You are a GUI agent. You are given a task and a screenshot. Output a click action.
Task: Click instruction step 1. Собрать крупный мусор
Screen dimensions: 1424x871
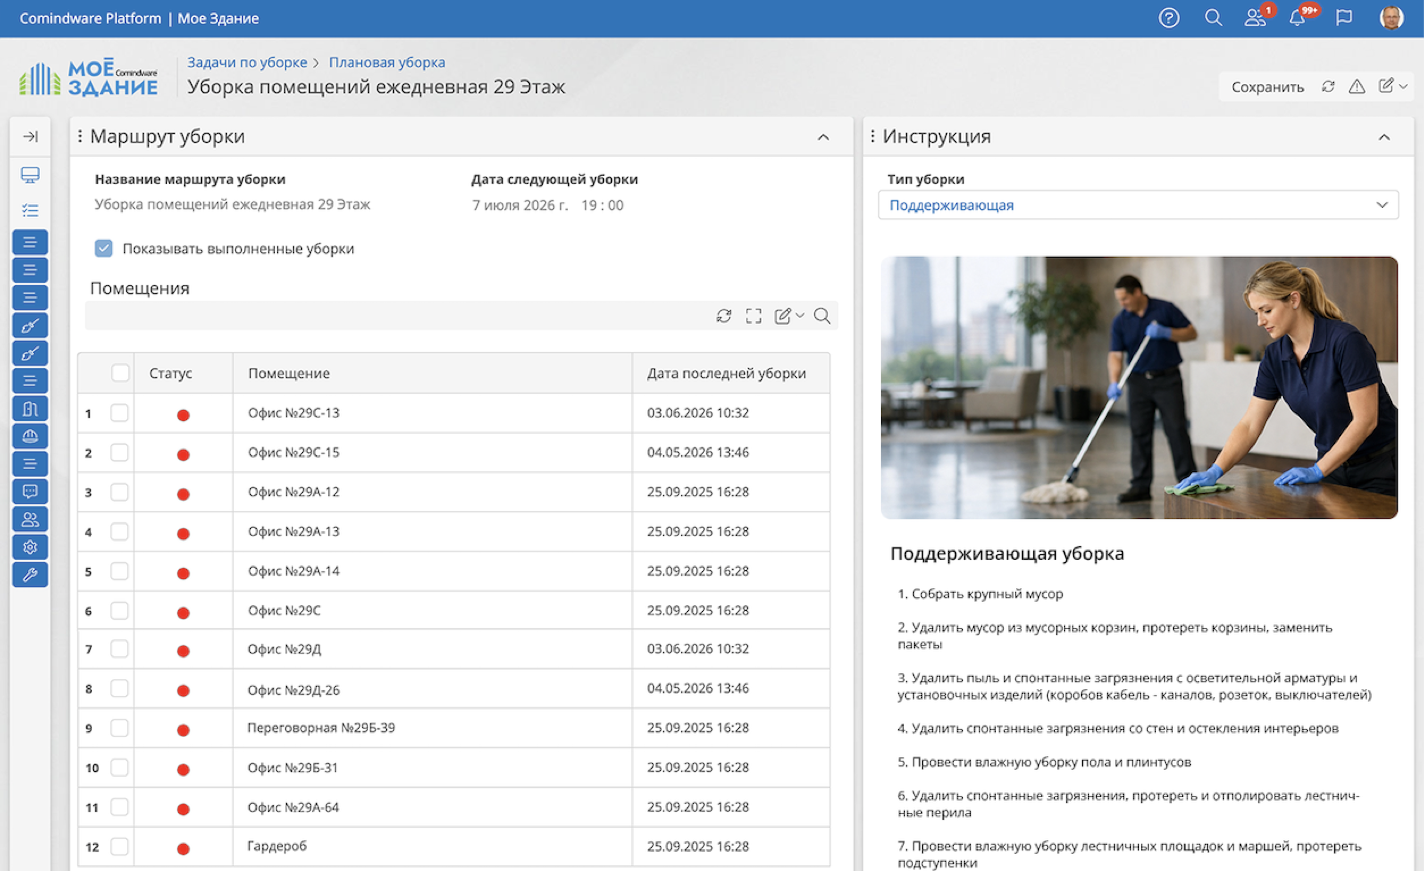(x=980, y=594)
